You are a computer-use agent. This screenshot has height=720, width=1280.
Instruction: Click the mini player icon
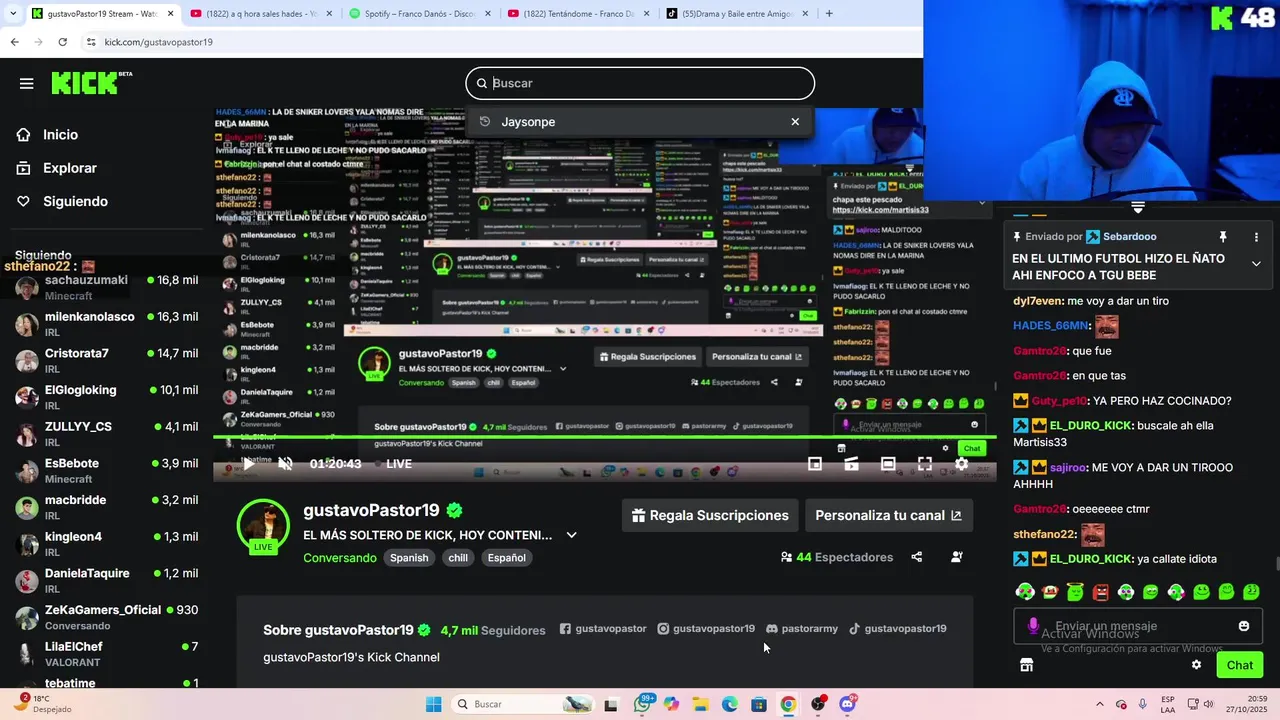815,464
